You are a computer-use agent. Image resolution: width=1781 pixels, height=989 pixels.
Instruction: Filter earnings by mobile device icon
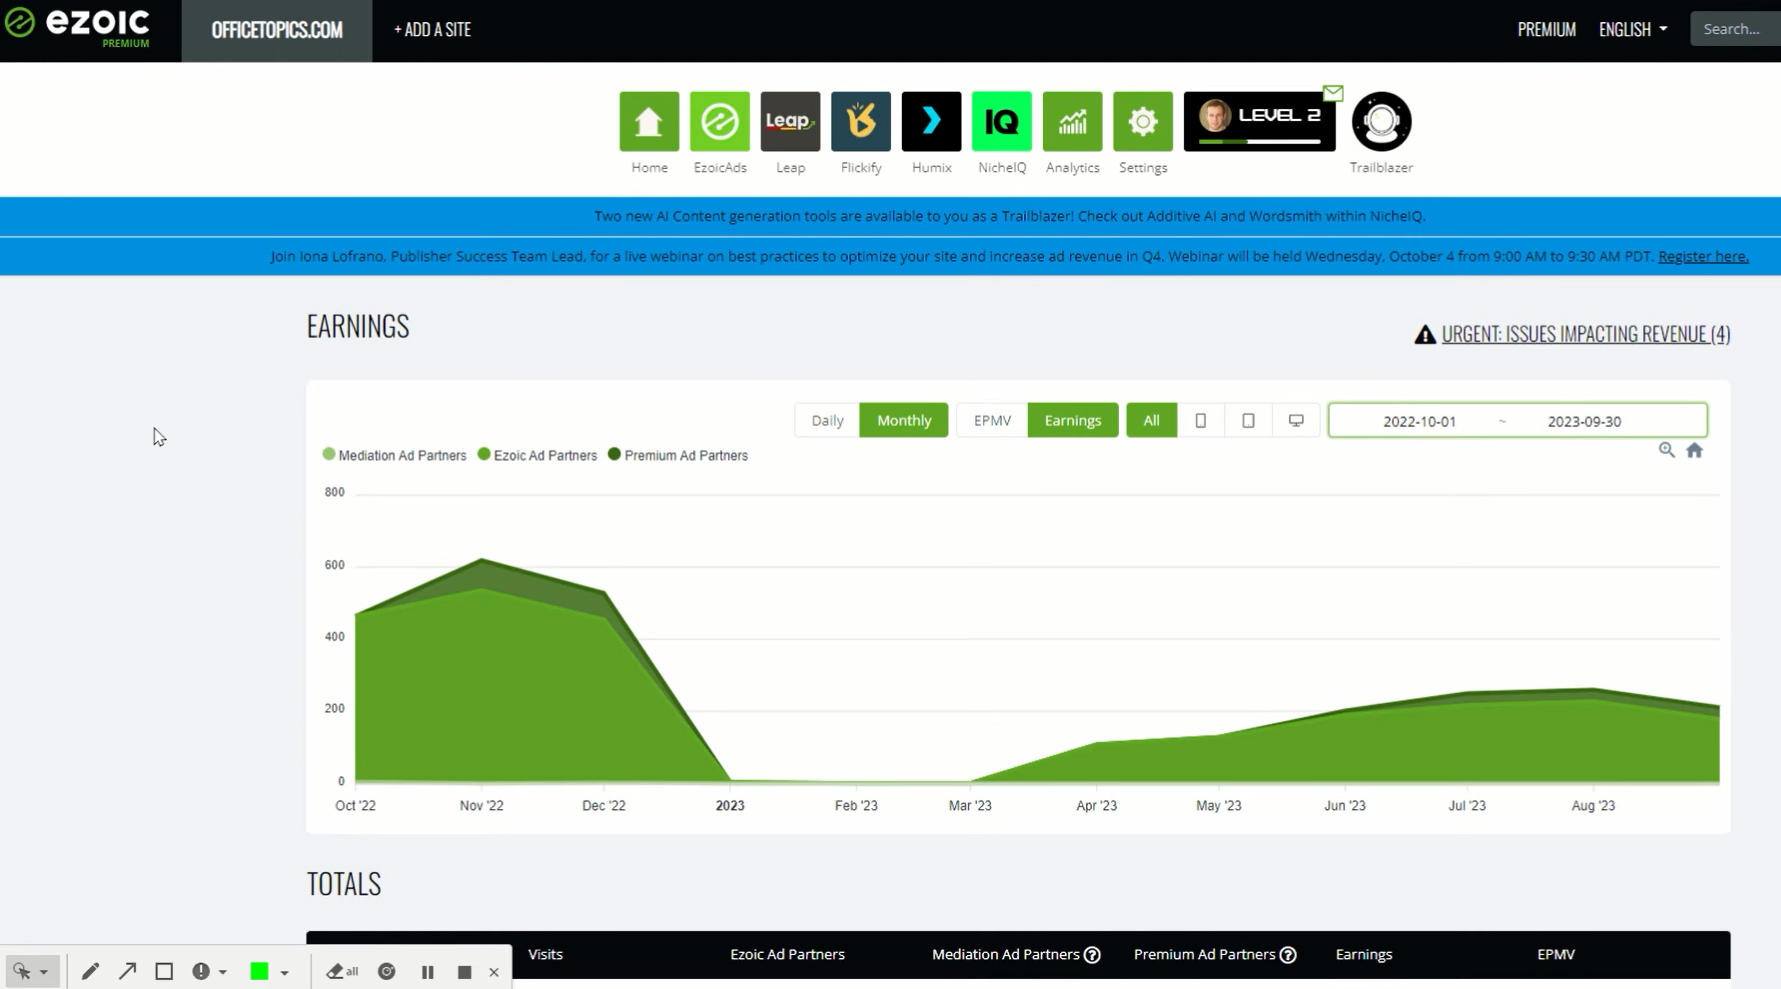tap(1200, 421)
